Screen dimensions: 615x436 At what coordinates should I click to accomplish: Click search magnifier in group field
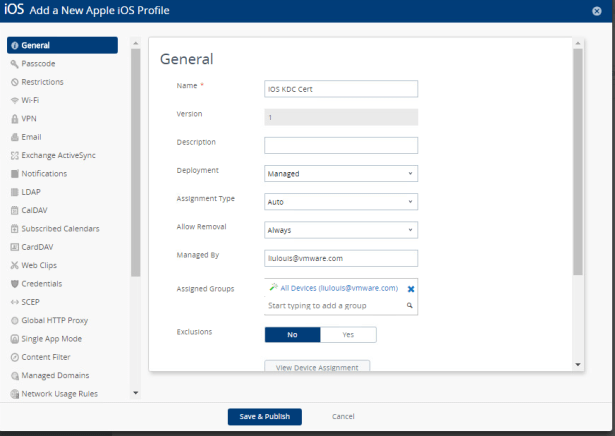(x=410, y=305)
